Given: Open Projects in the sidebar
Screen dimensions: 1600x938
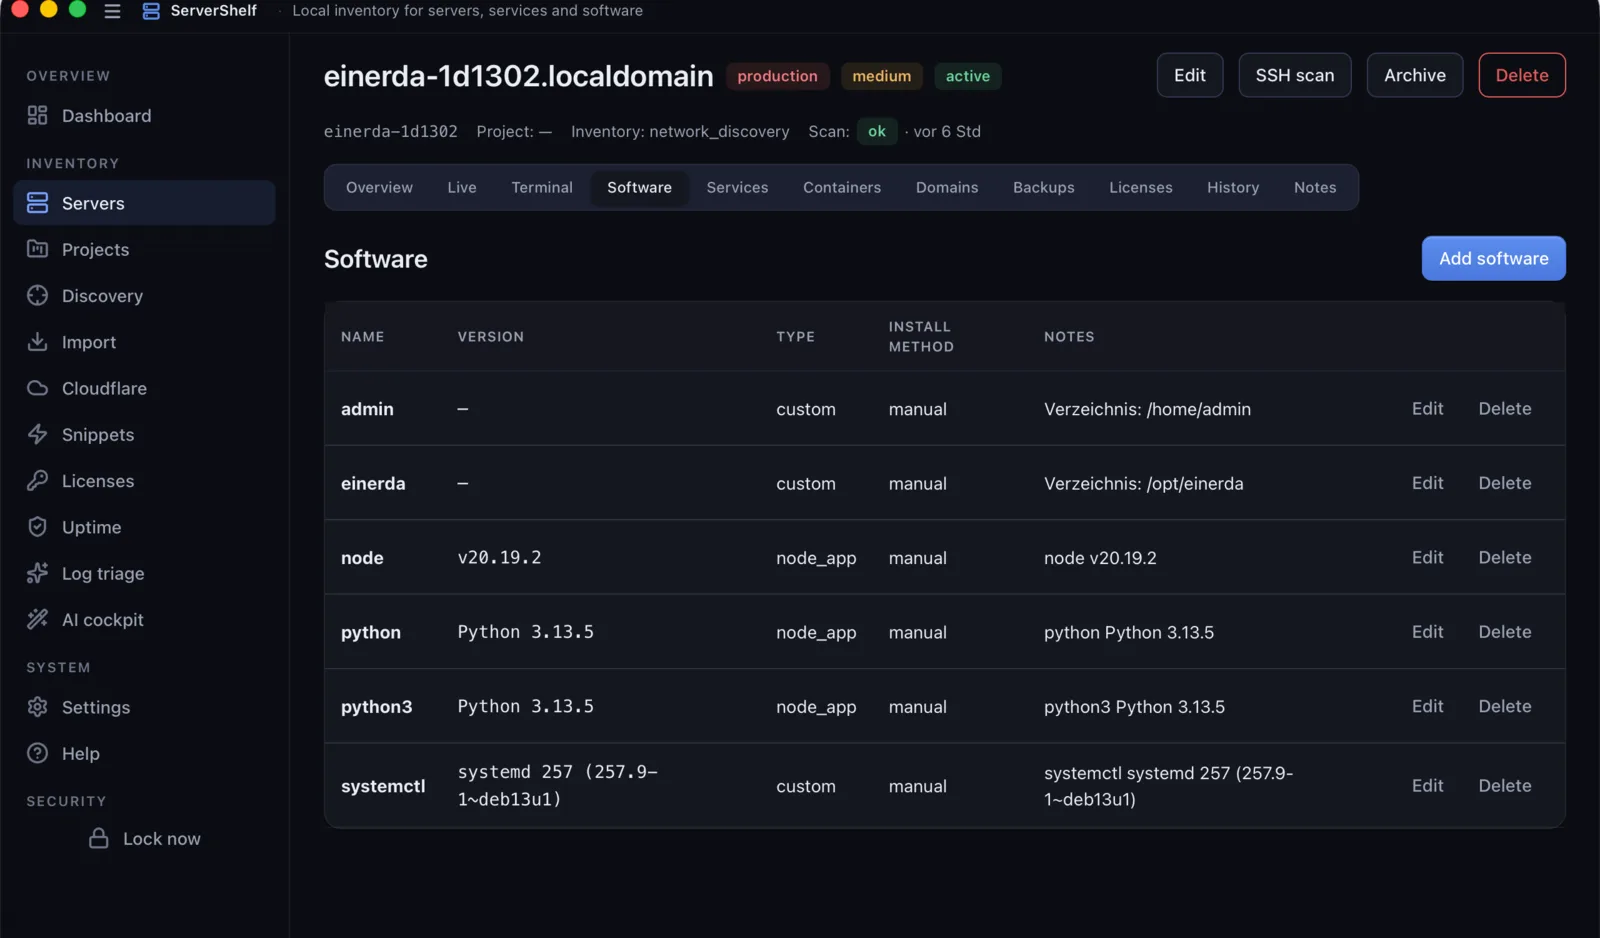Looking at the screenshot, I should (144, 249).
